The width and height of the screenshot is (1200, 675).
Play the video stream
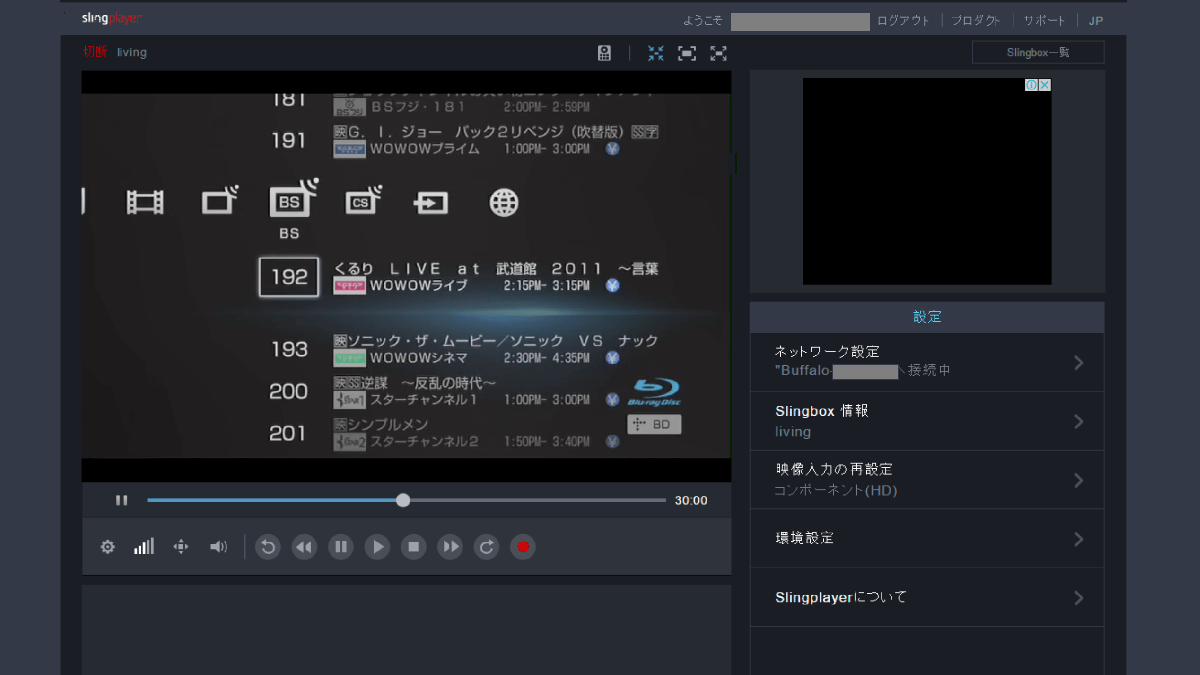377,547
